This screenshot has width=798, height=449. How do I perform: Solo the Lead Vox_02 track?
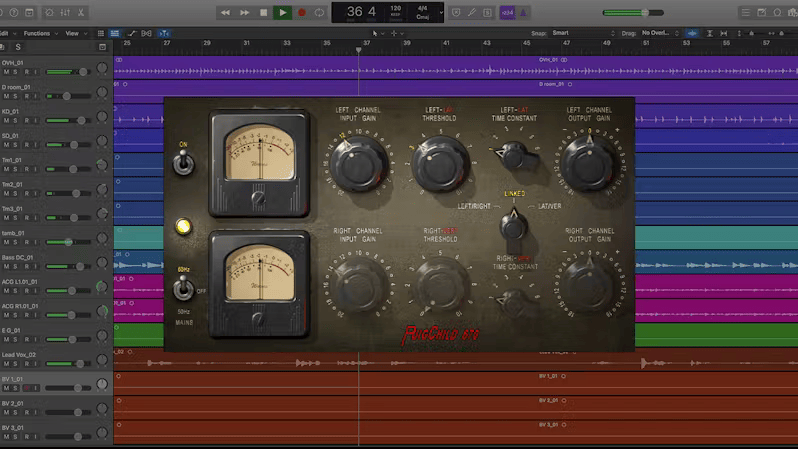15,364
